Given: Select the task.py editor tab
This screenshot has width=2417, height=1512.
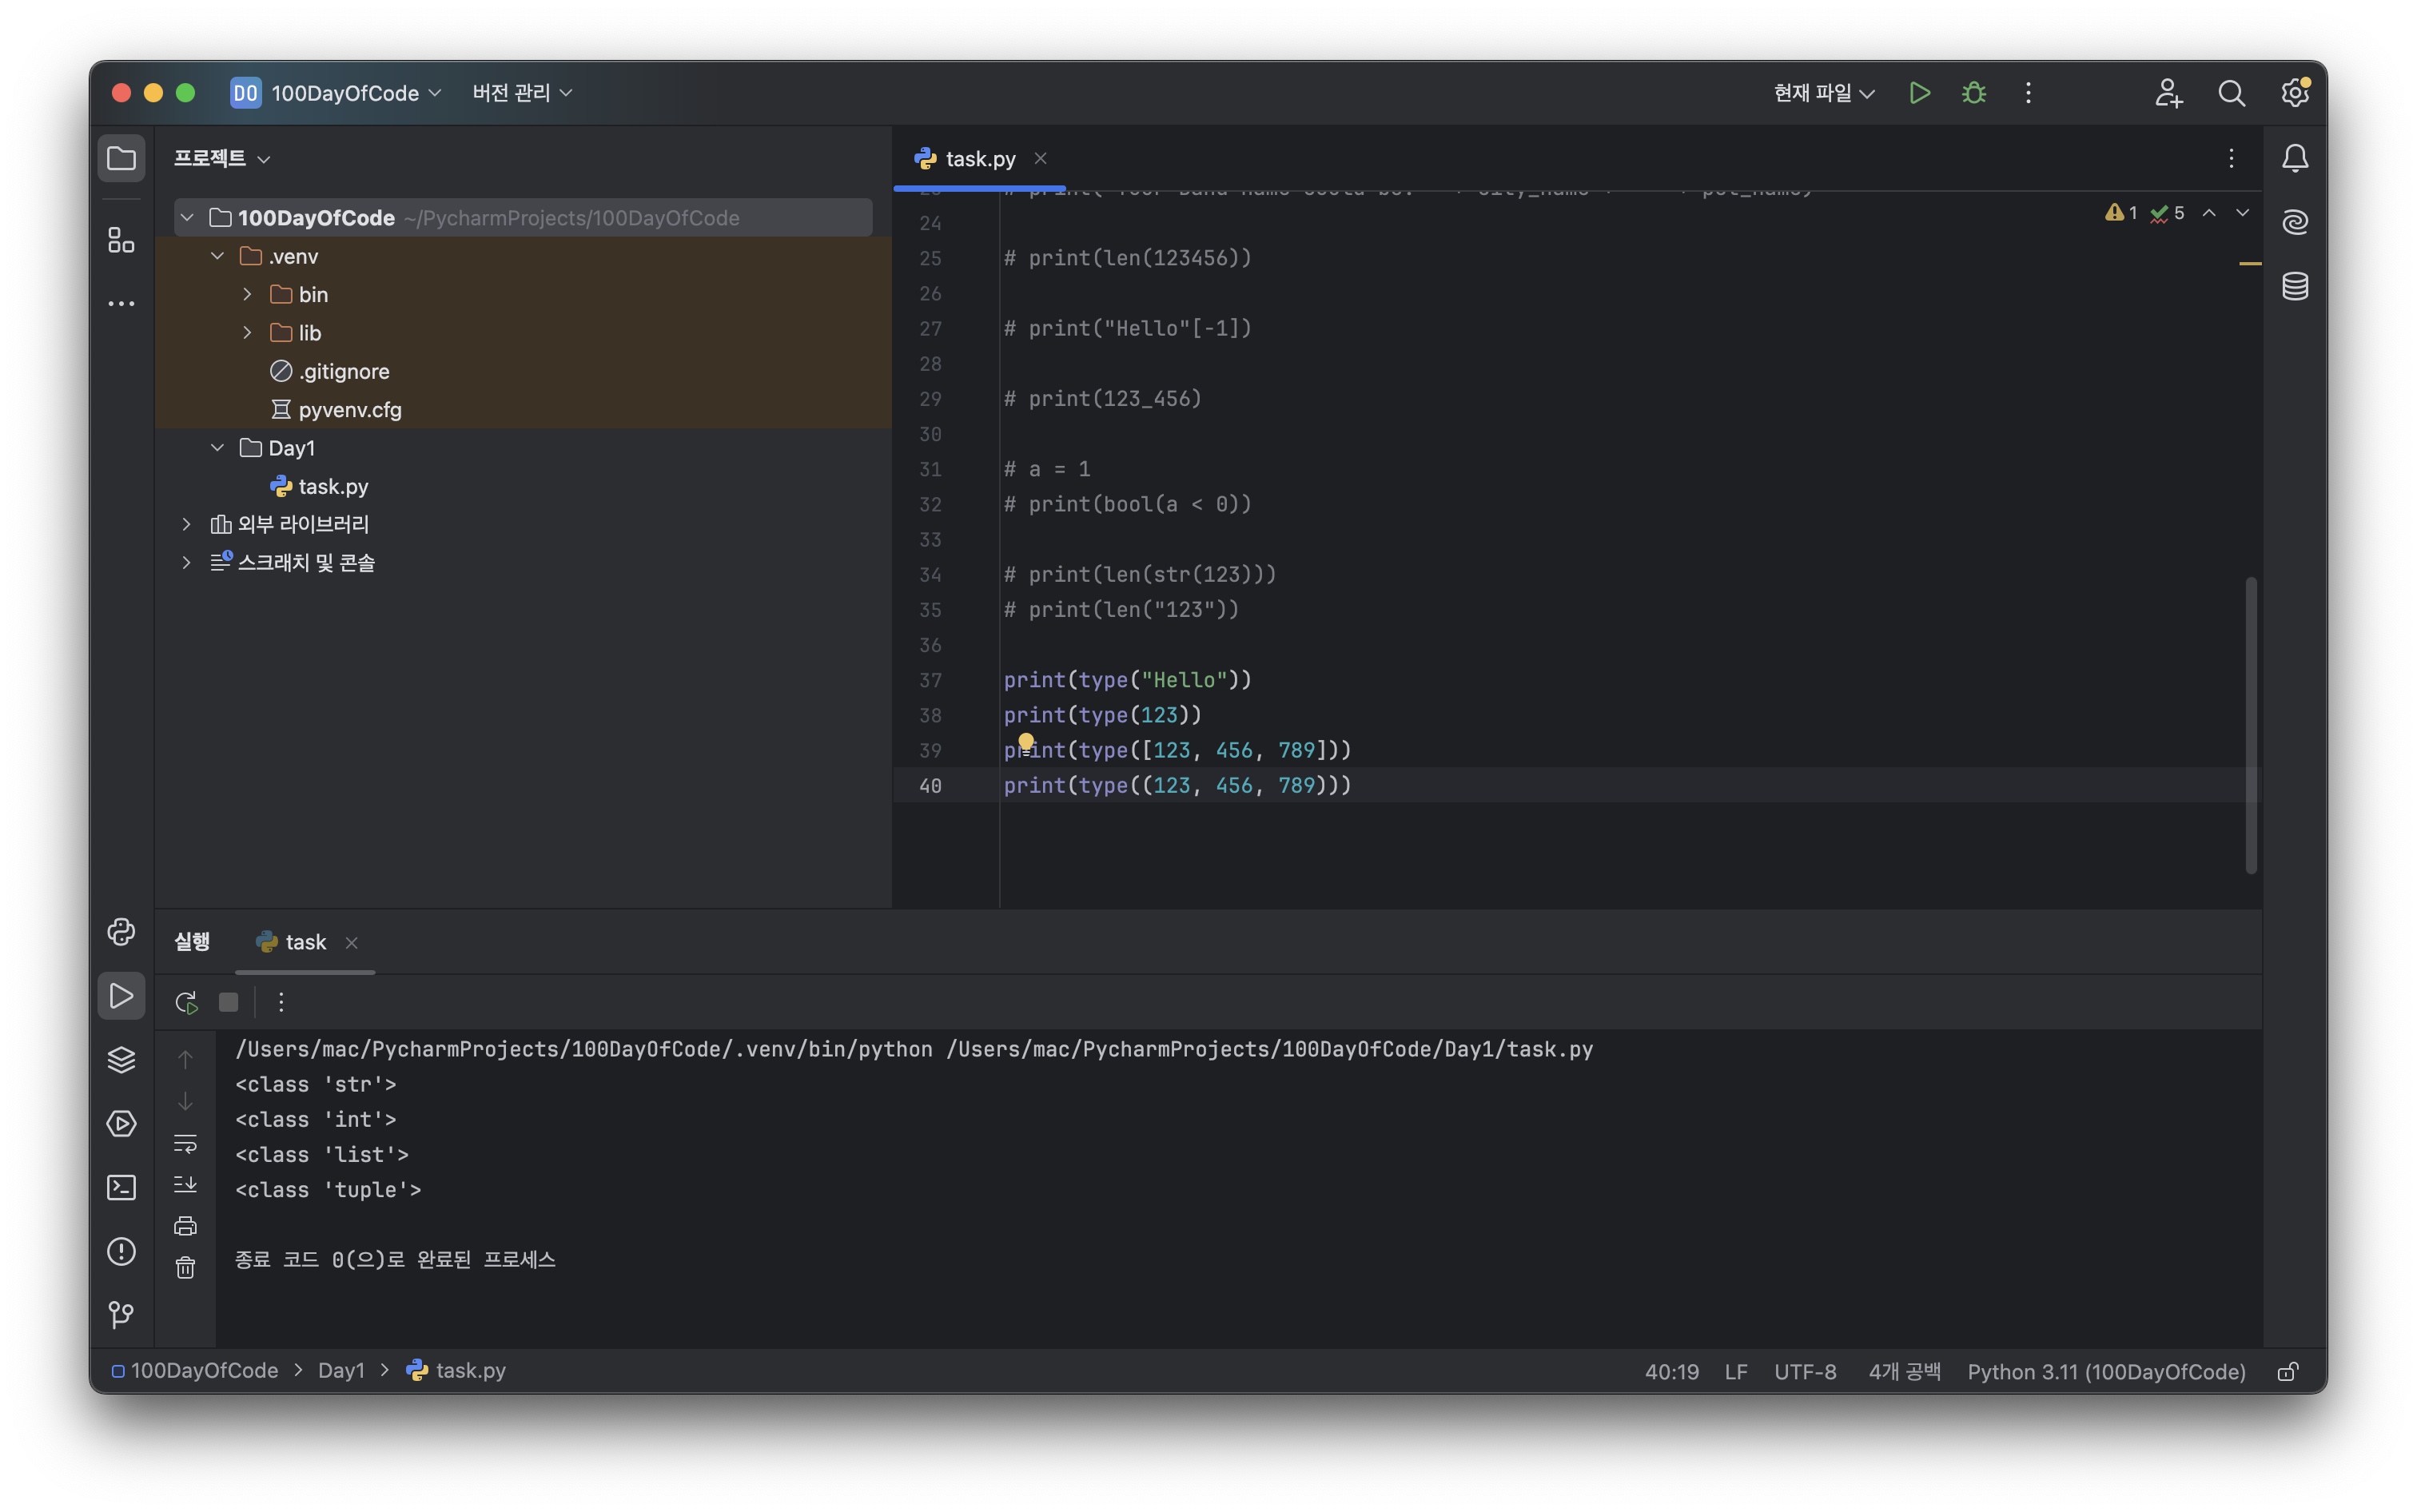Looking at the screenshot, I should (979, 158).
